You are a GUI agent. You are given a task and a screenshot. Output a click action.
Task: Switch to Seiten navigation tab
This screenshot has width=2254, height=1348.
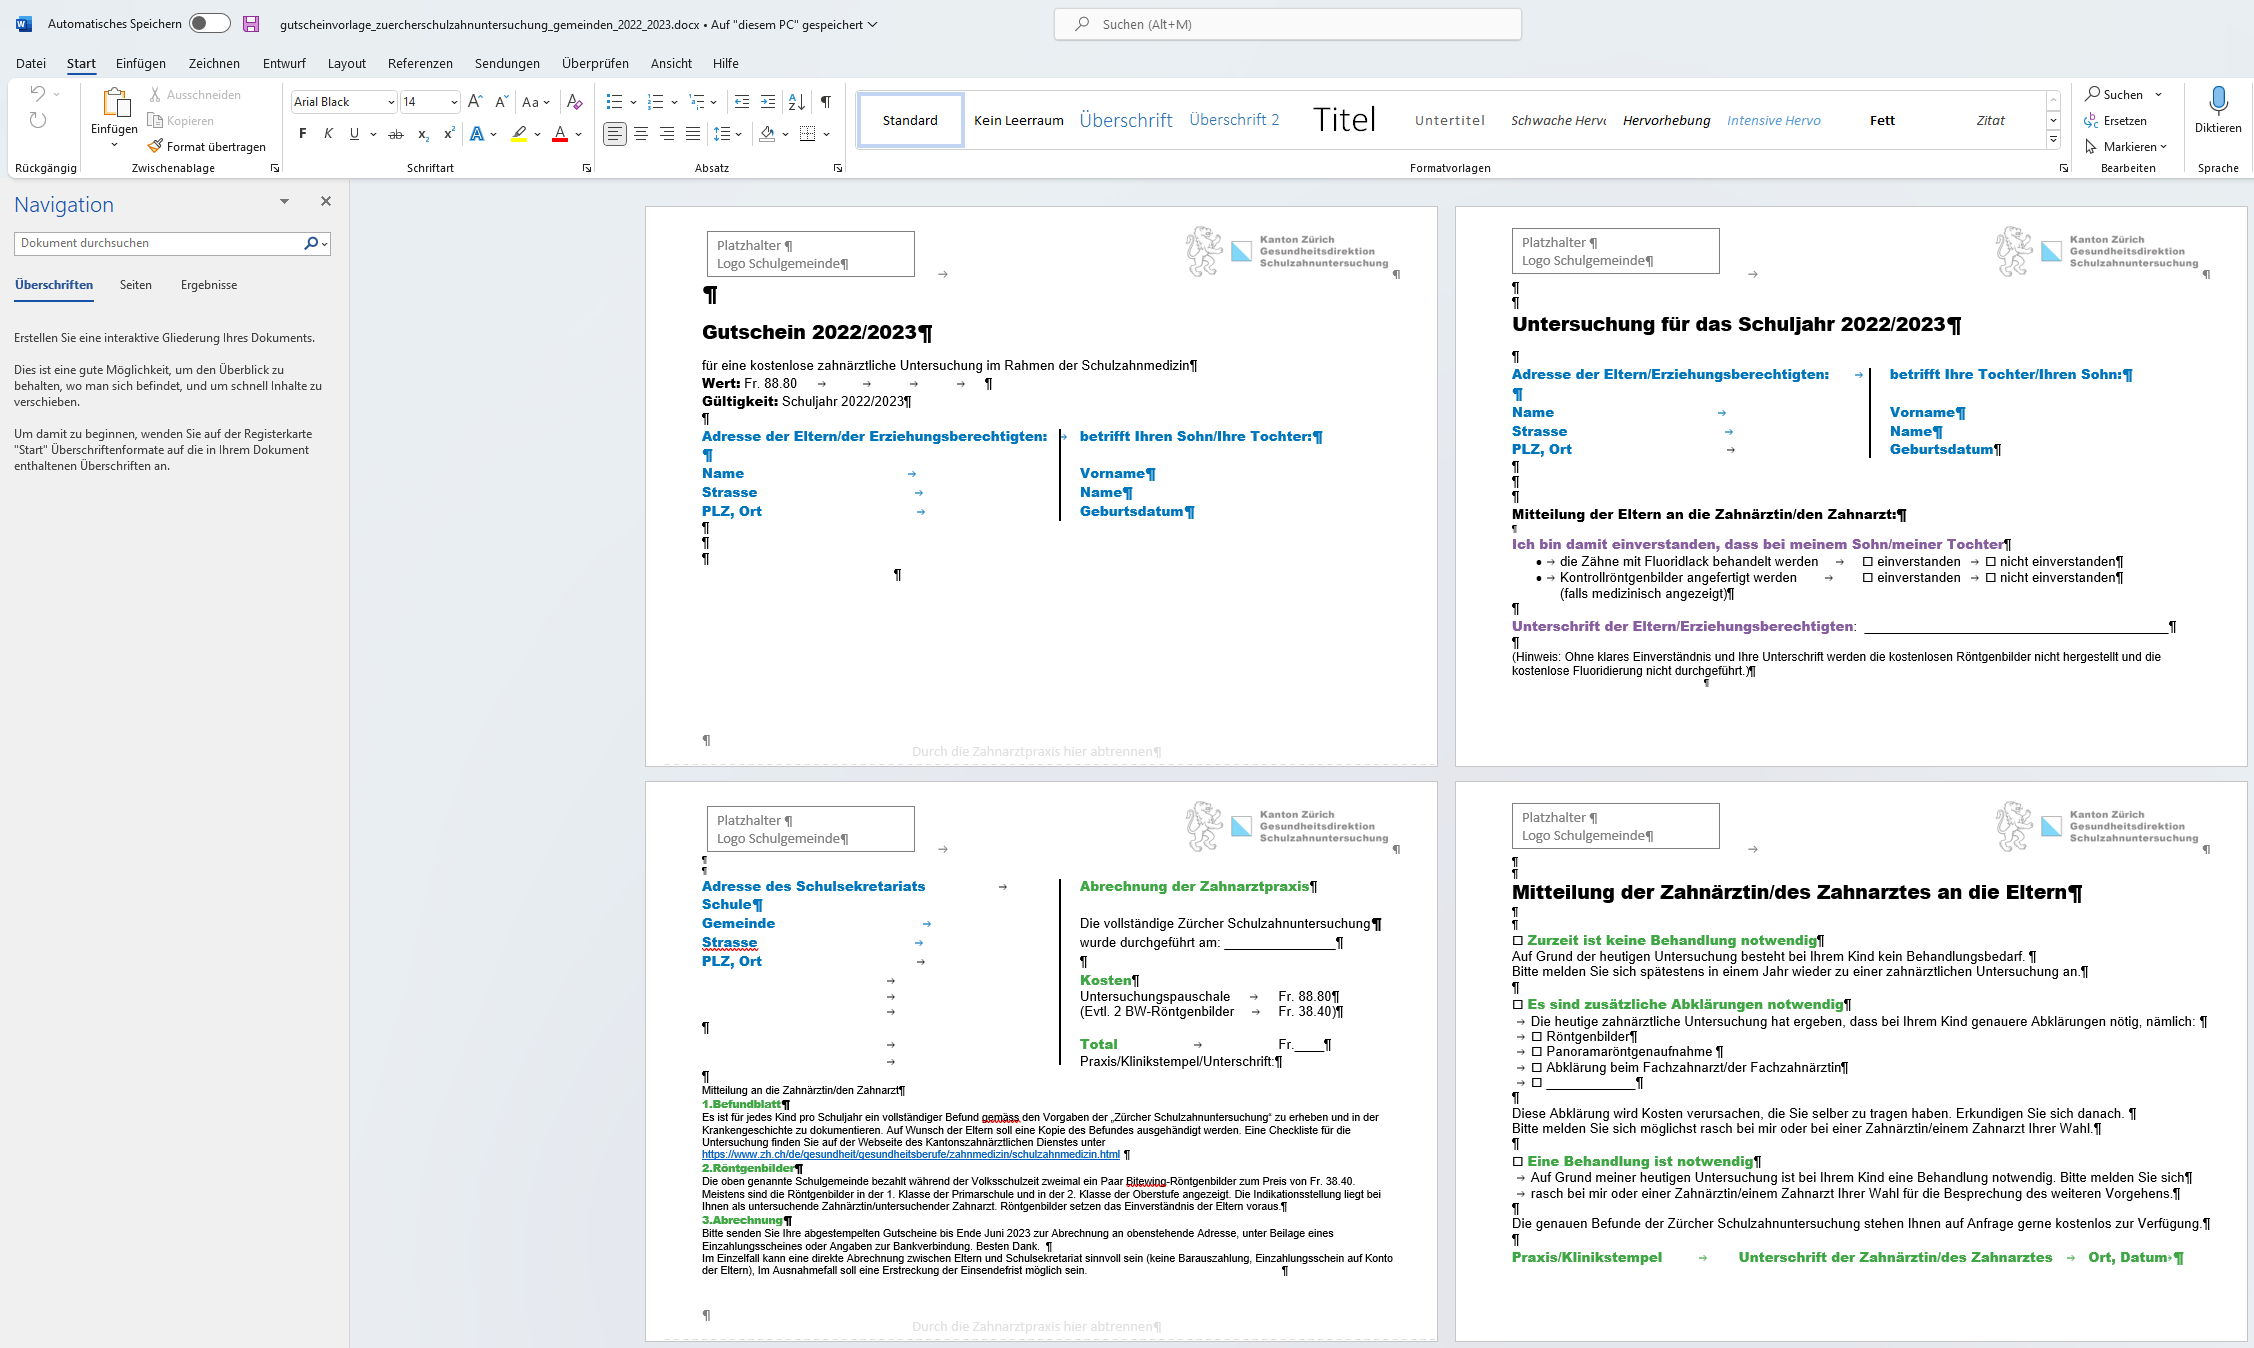[136, 285]
